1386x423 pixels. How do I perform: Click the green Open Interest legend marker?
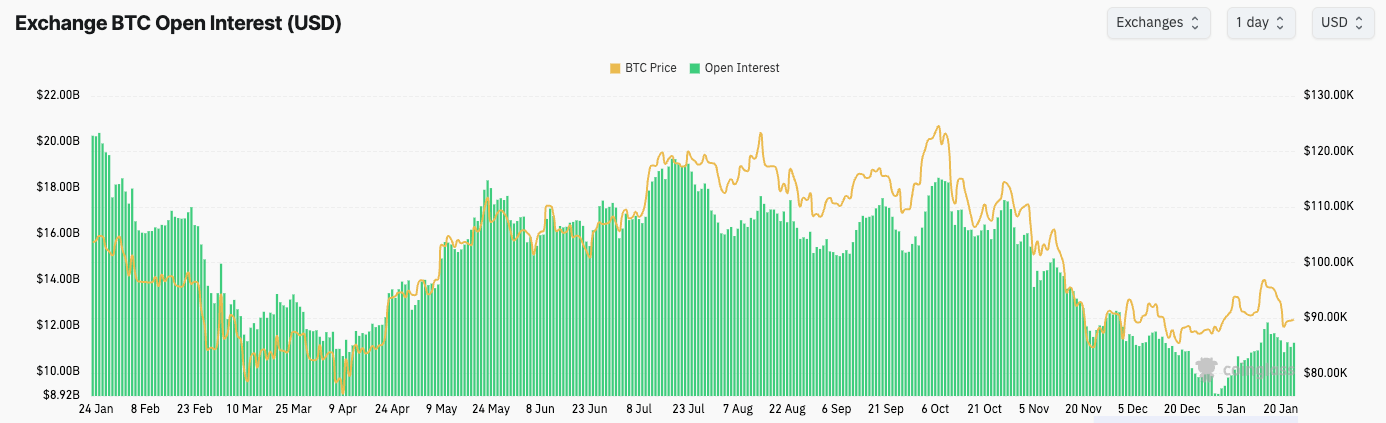coord(695,68)
